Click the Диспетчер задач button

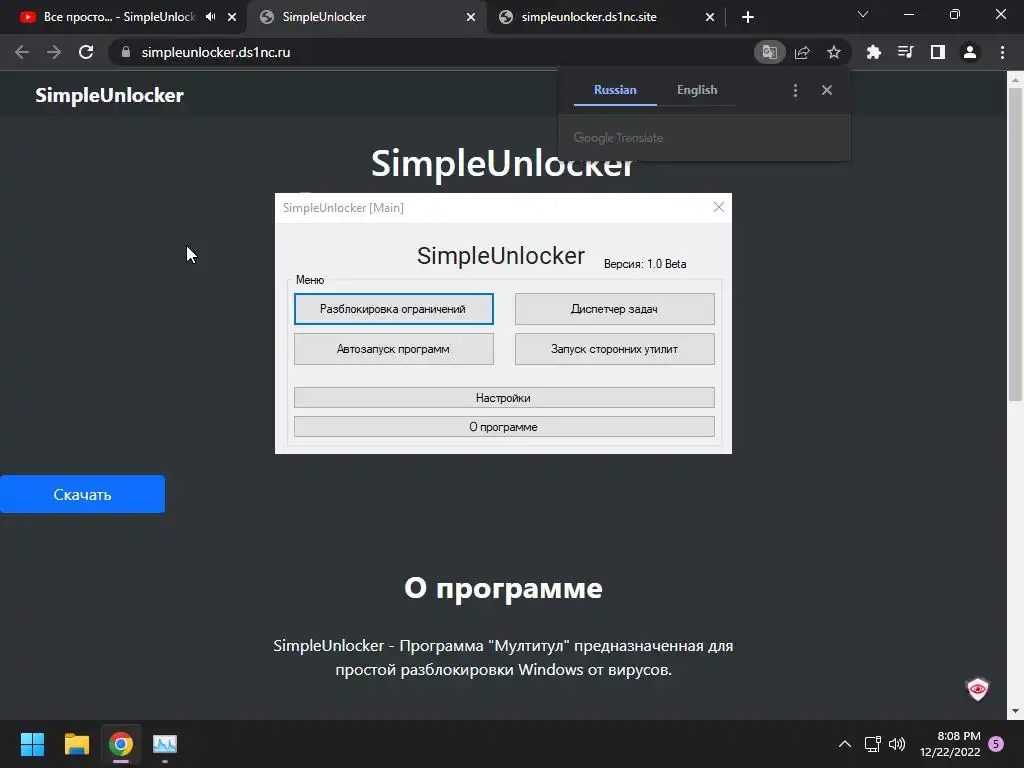click(x=615, y=309)
